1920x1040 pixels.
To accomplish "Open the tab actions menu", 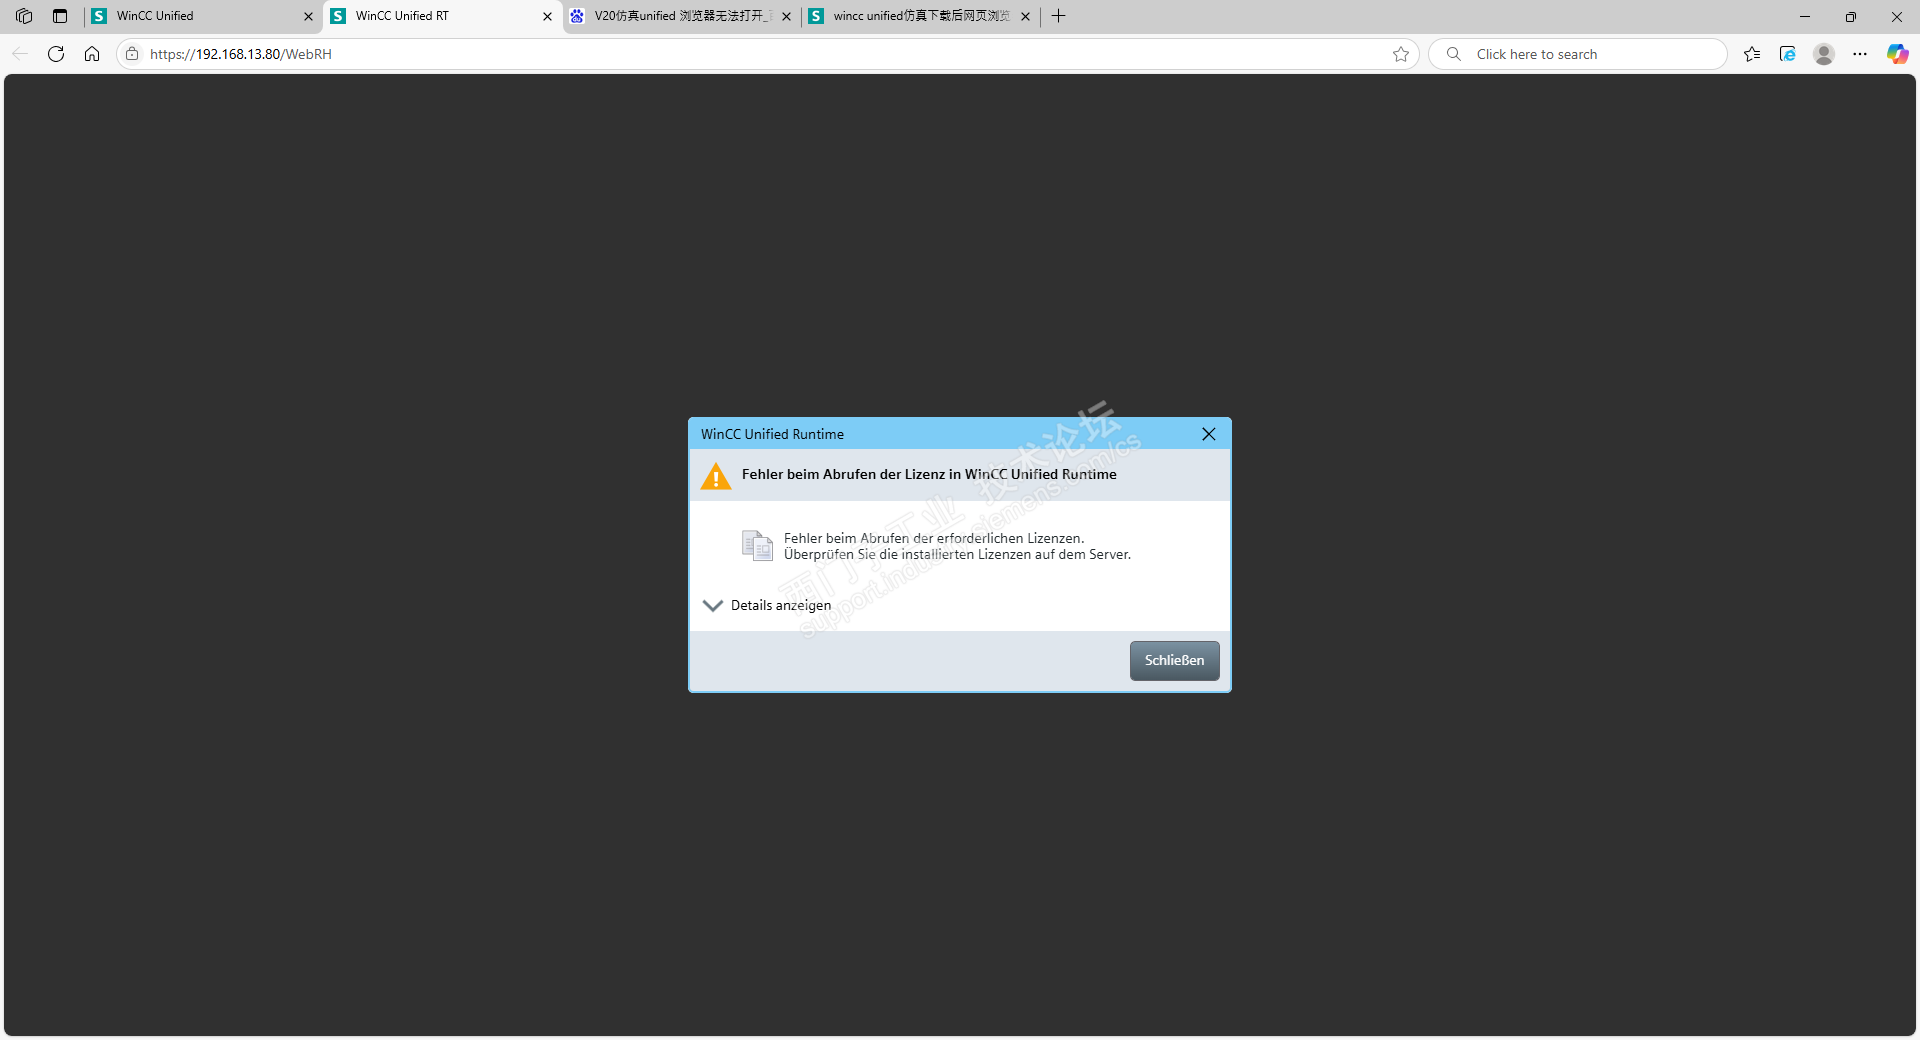I will tap(60, 16).
